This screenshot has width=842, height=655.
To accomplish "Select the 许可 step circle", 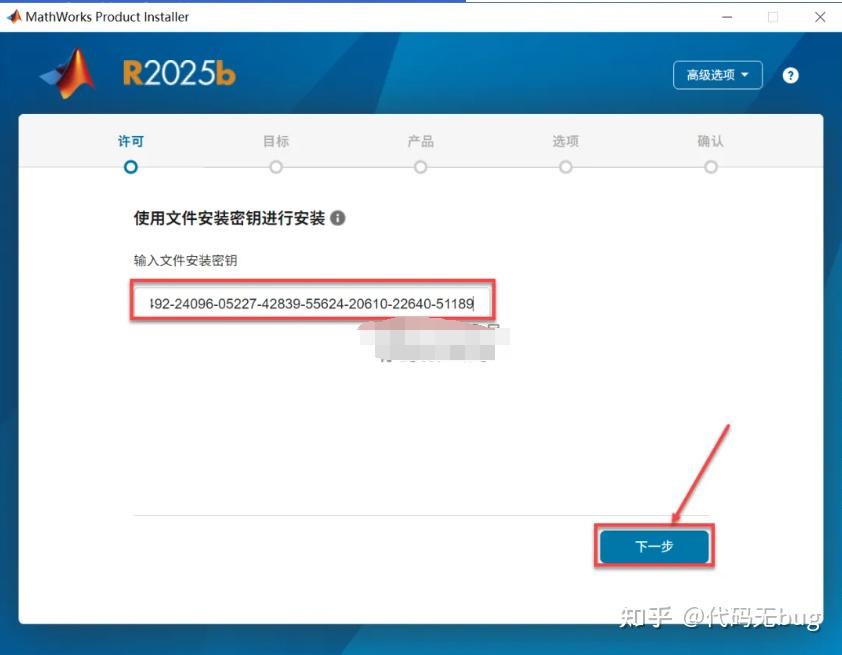I will (x=130, y=167).
